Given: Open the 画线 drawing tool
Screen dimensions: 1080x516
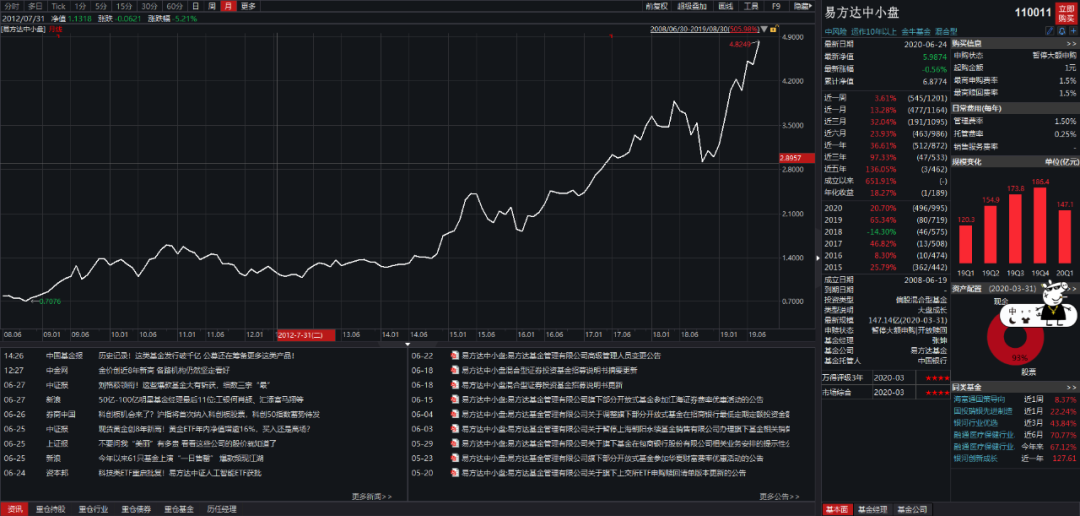Looking at the screenshot, I should [x=725, y=6].
